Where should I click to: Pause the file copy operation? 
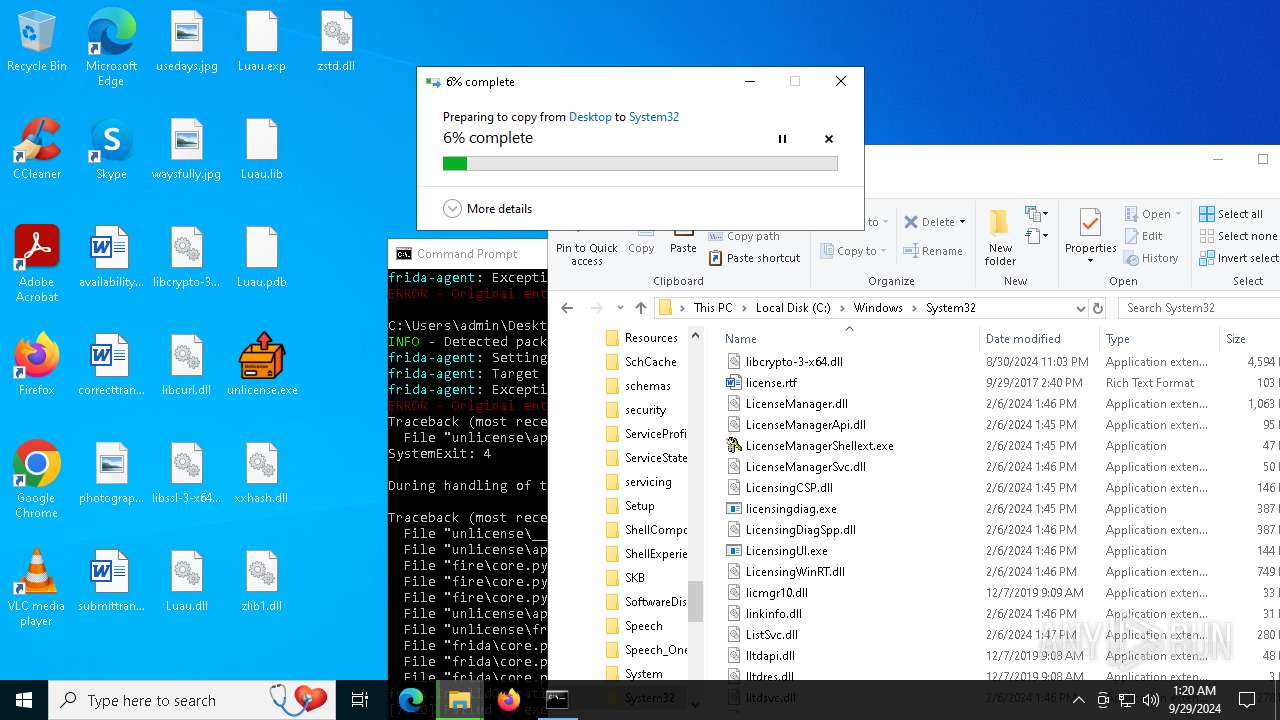click(x=782, y=139)
